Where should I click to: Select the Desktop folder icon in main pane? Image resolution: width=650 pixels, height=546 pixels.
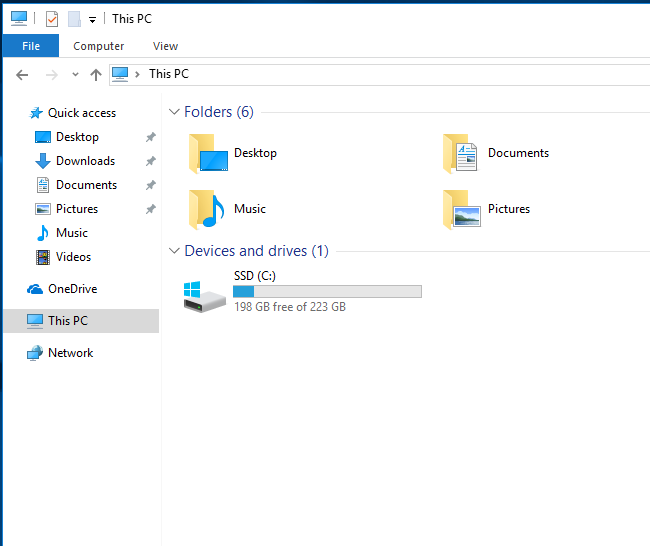pyautogui.click(x=208, y=154)
